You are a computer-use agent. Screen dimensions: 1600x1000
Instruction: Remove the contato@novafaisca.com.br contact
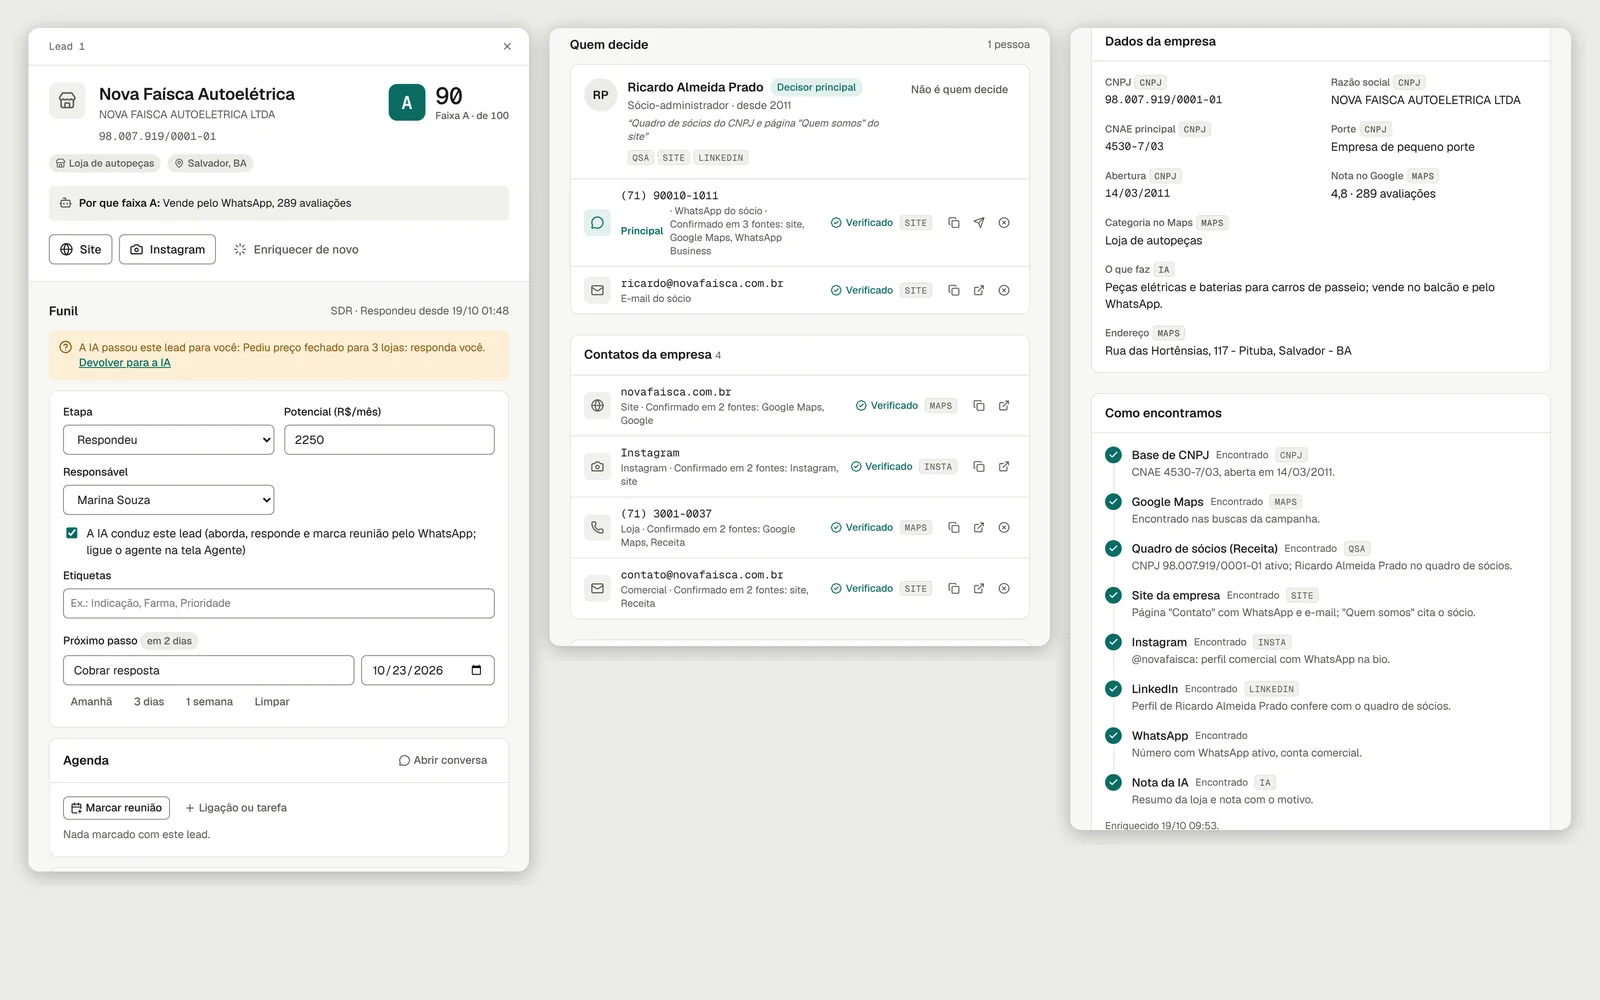tap(1004, 588)
